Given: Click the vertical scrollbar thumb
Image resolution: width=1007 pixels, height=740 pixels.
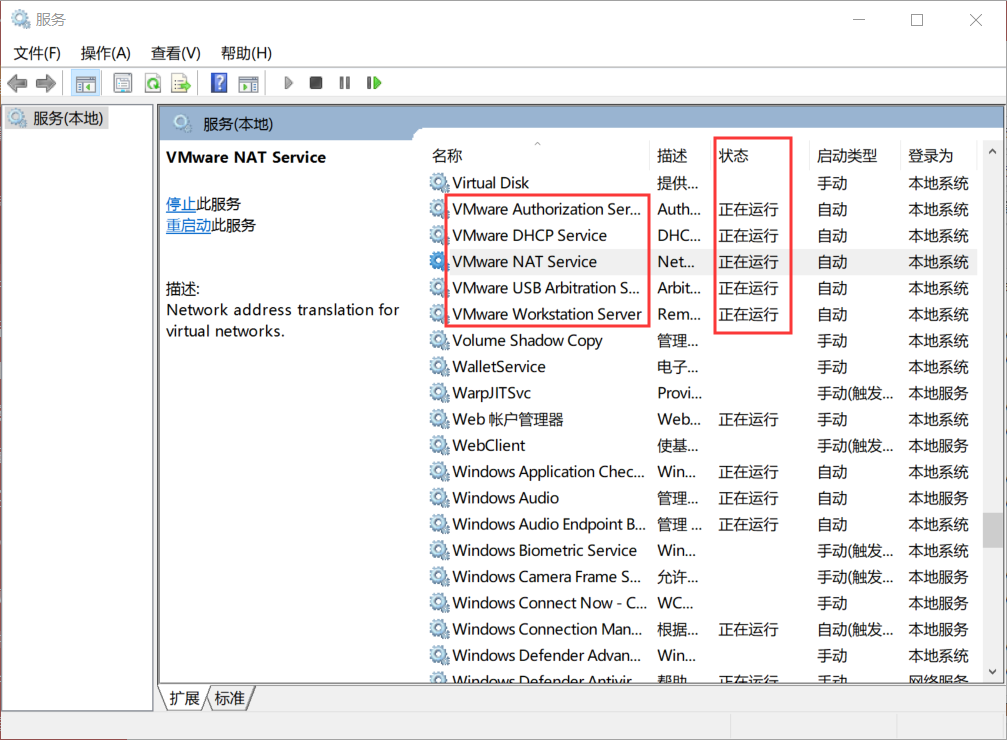Looking at the screenshot, I should point(992,530).
